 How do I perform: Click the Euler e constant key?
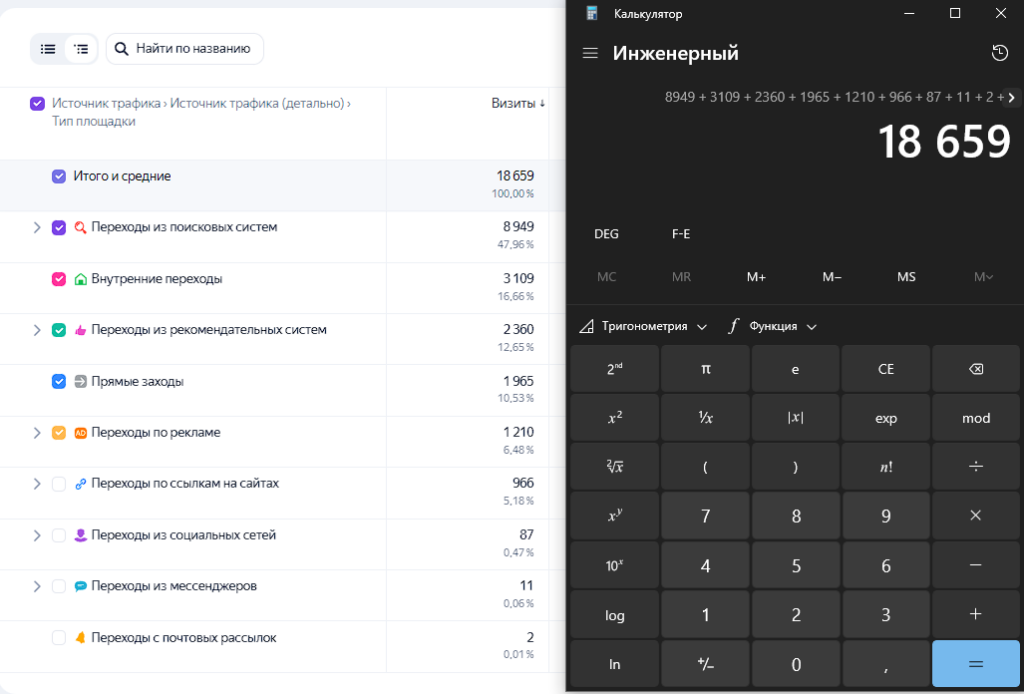tap(795, 369)
